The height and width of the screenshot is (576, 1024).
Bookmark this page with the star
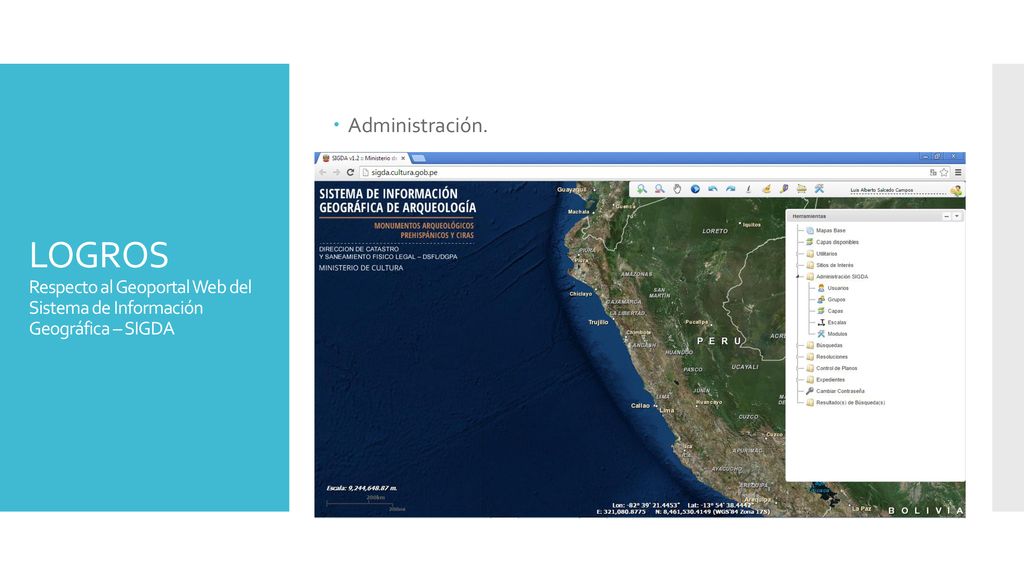[x=944, y=172]
